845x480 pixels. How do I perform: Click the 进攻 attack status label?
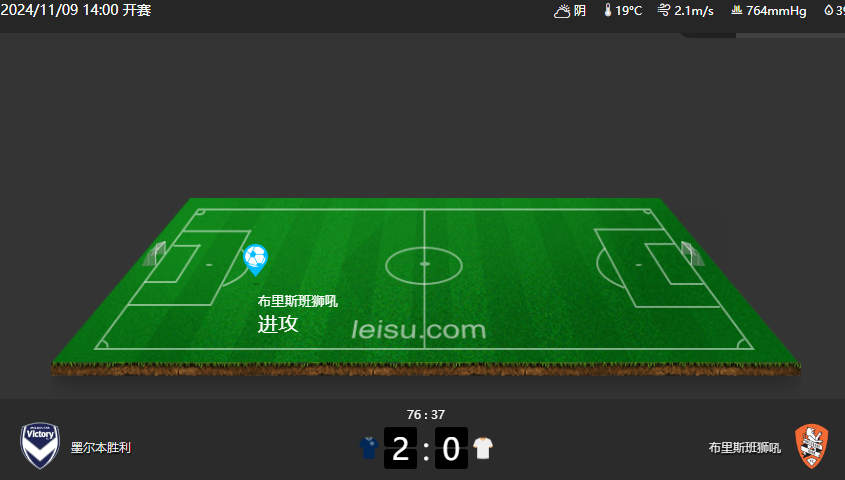coord(278,324)
